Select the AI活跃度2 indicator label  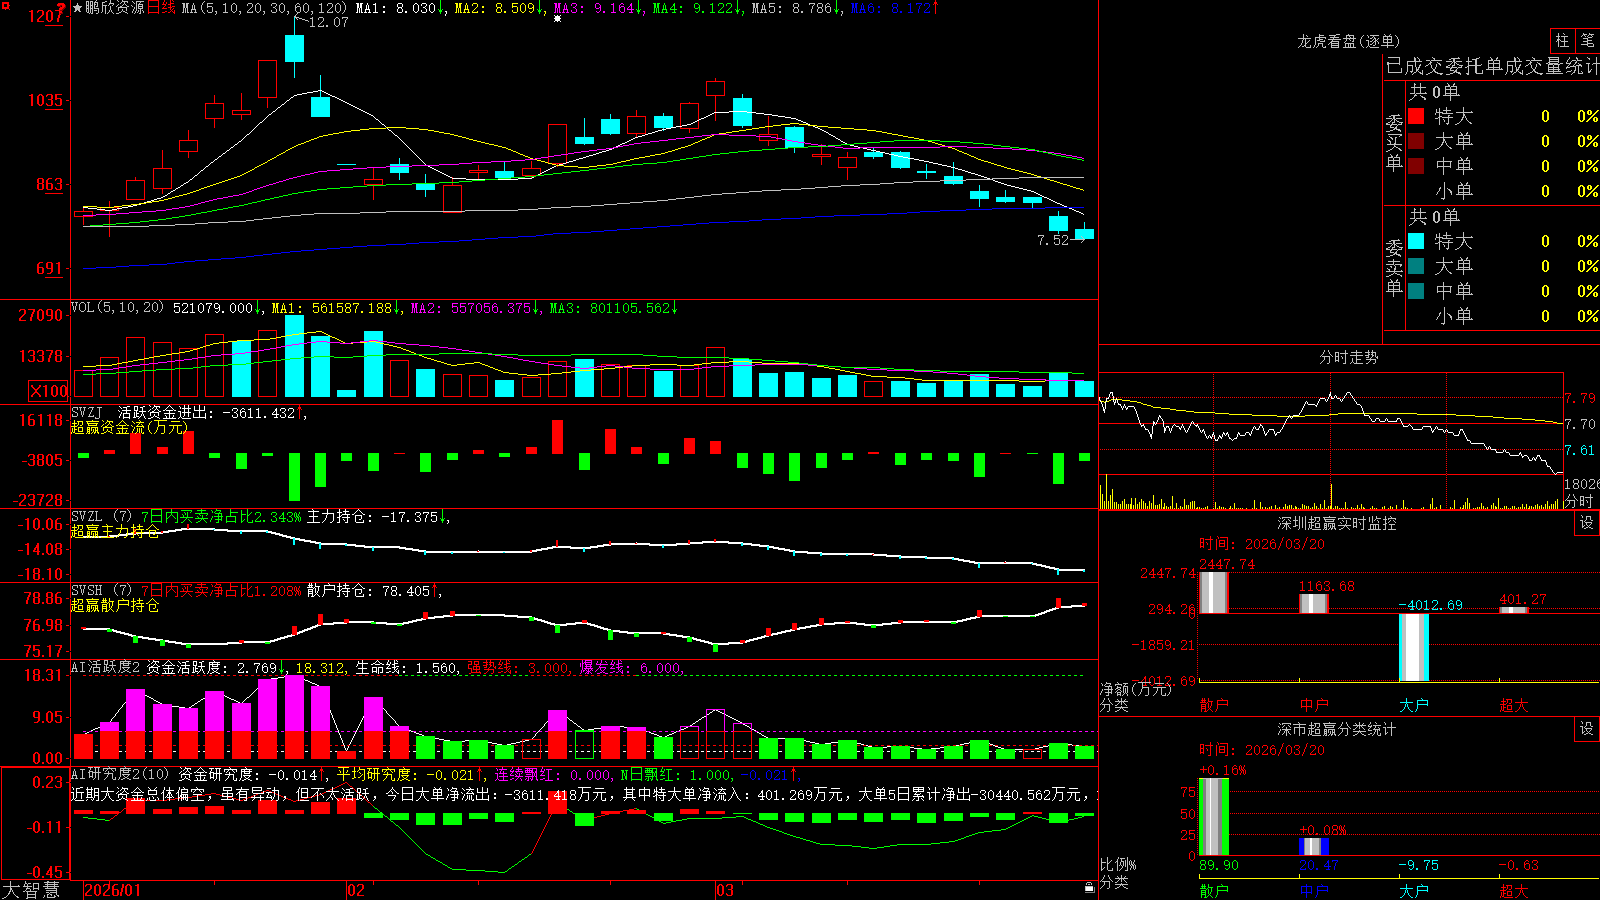pyautogui.click(x=106, y=667)
